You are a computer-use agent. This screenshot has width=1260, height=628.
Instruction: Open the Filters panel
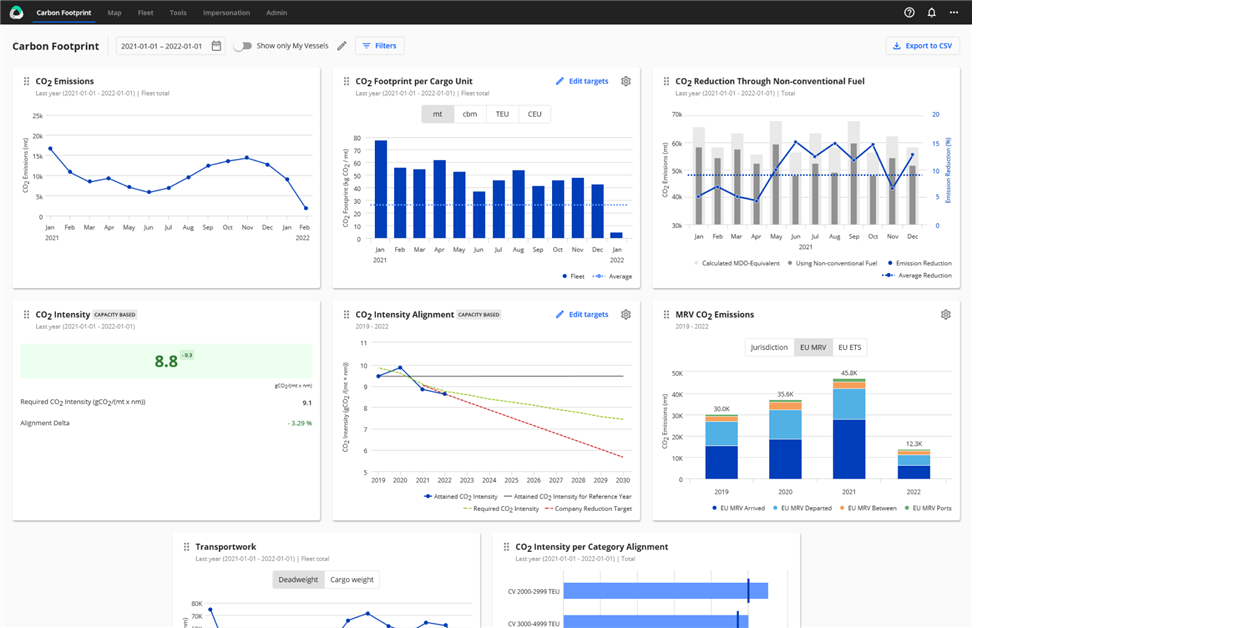[379, 45]
